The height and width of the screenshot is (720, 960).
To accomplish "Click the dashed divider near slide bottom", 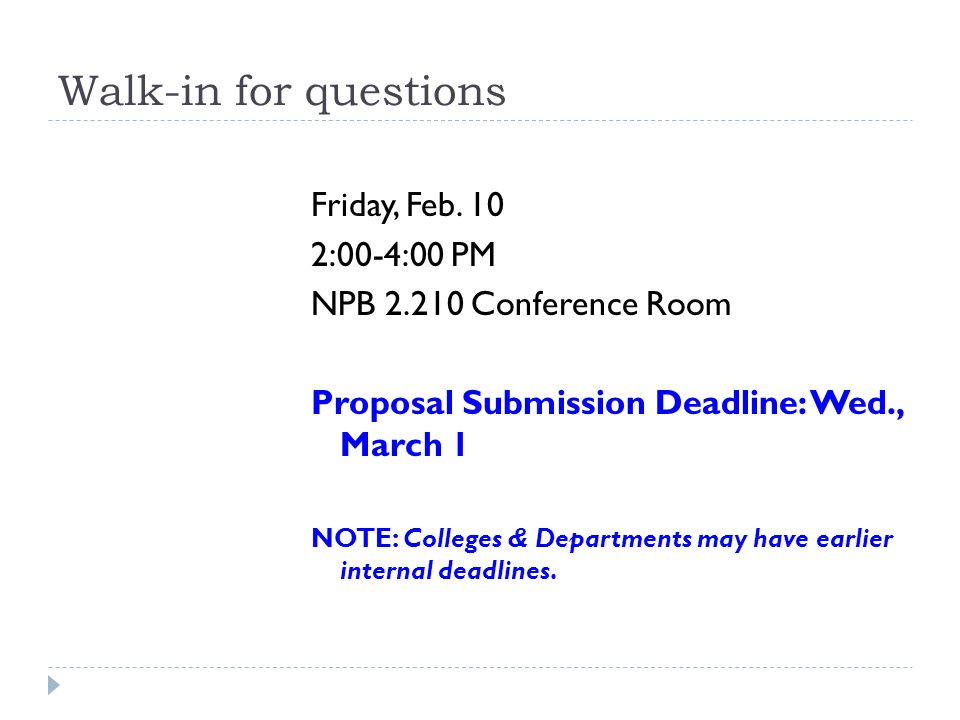I will [480, 667].
